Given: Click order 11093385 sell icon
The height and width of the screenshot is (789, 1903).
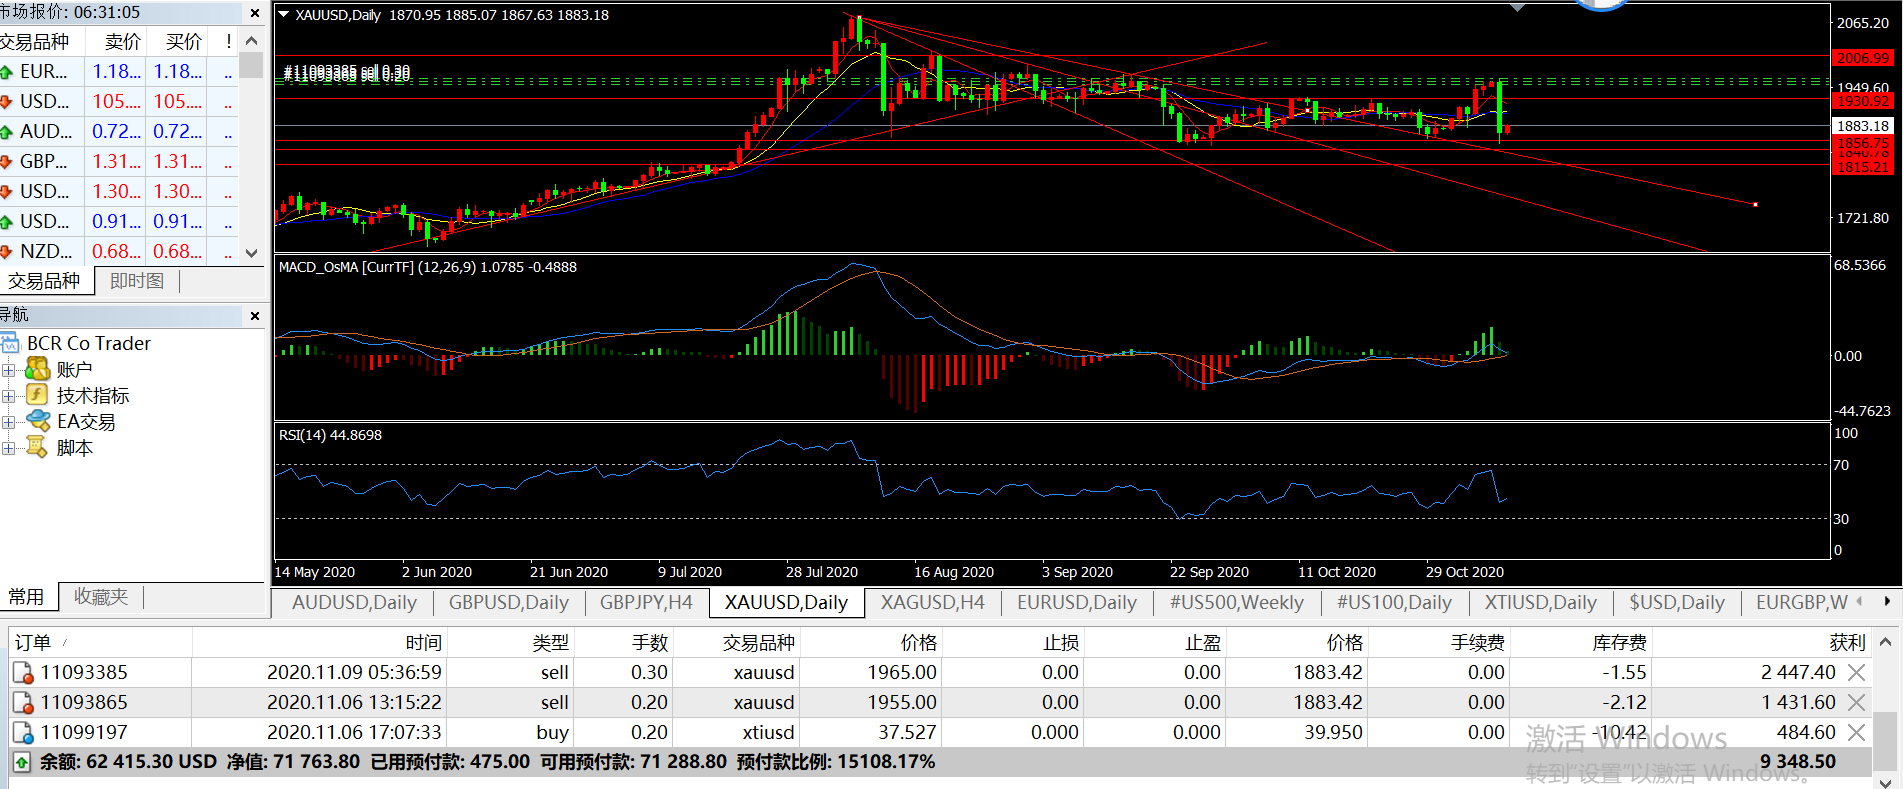Looking at the screenshot, I should click(22, 673).
